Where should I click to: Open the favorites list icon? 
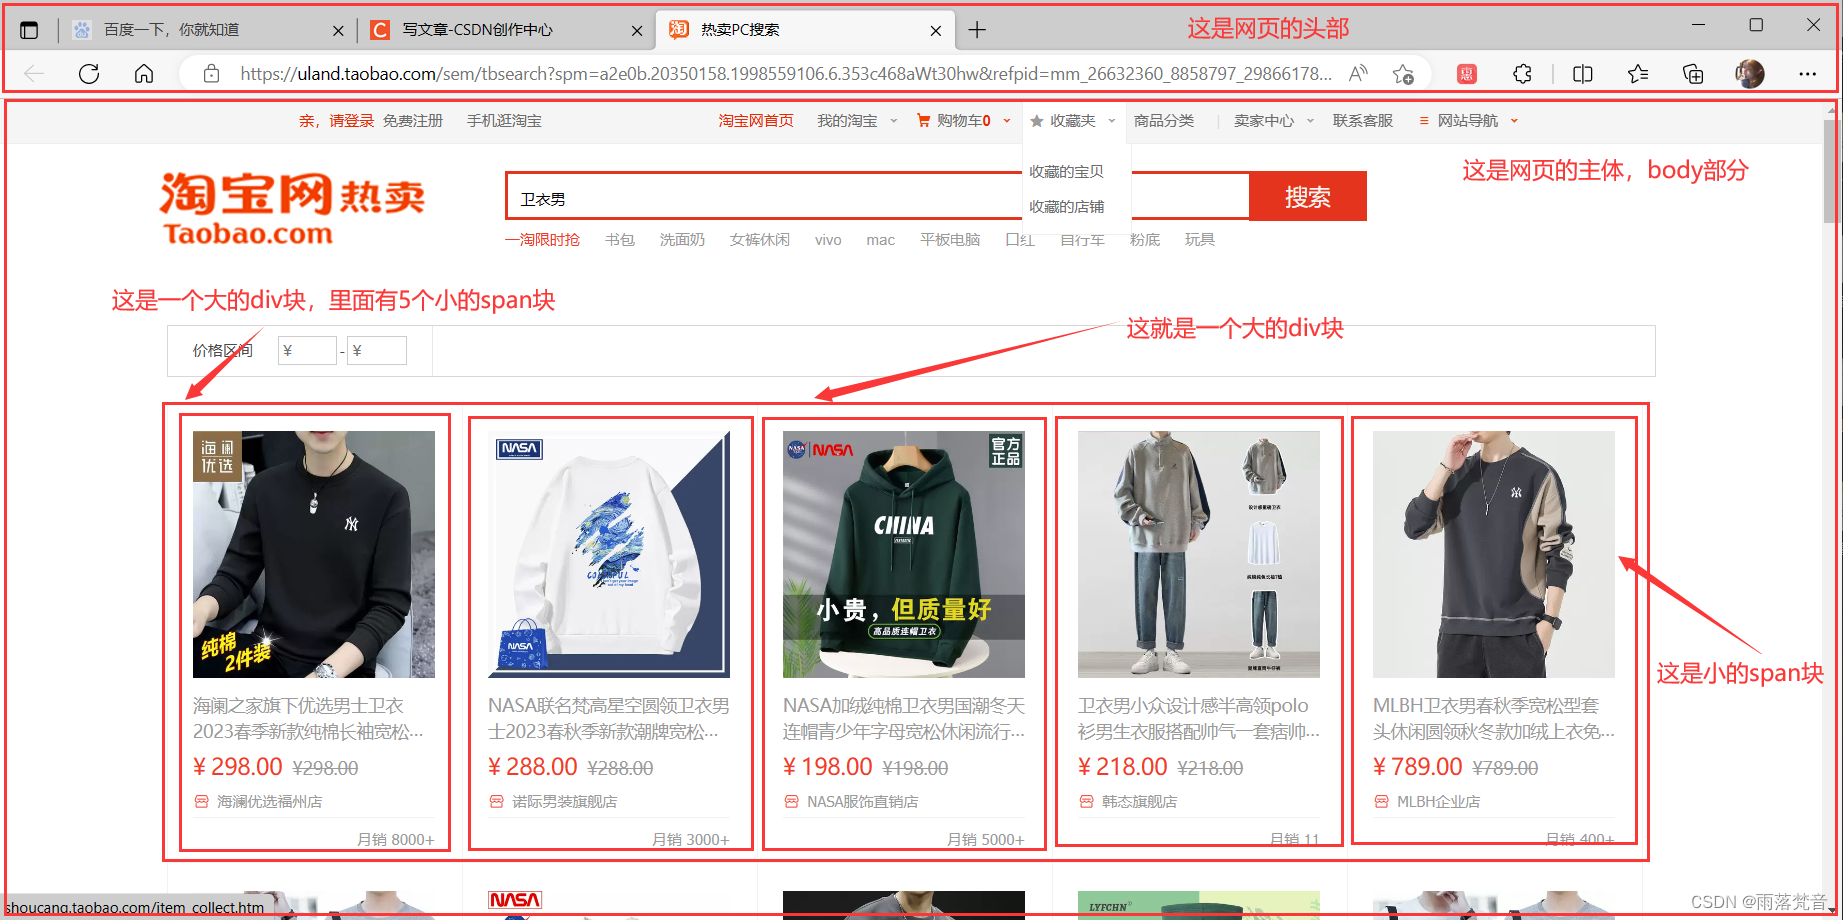coord(1638,74)
